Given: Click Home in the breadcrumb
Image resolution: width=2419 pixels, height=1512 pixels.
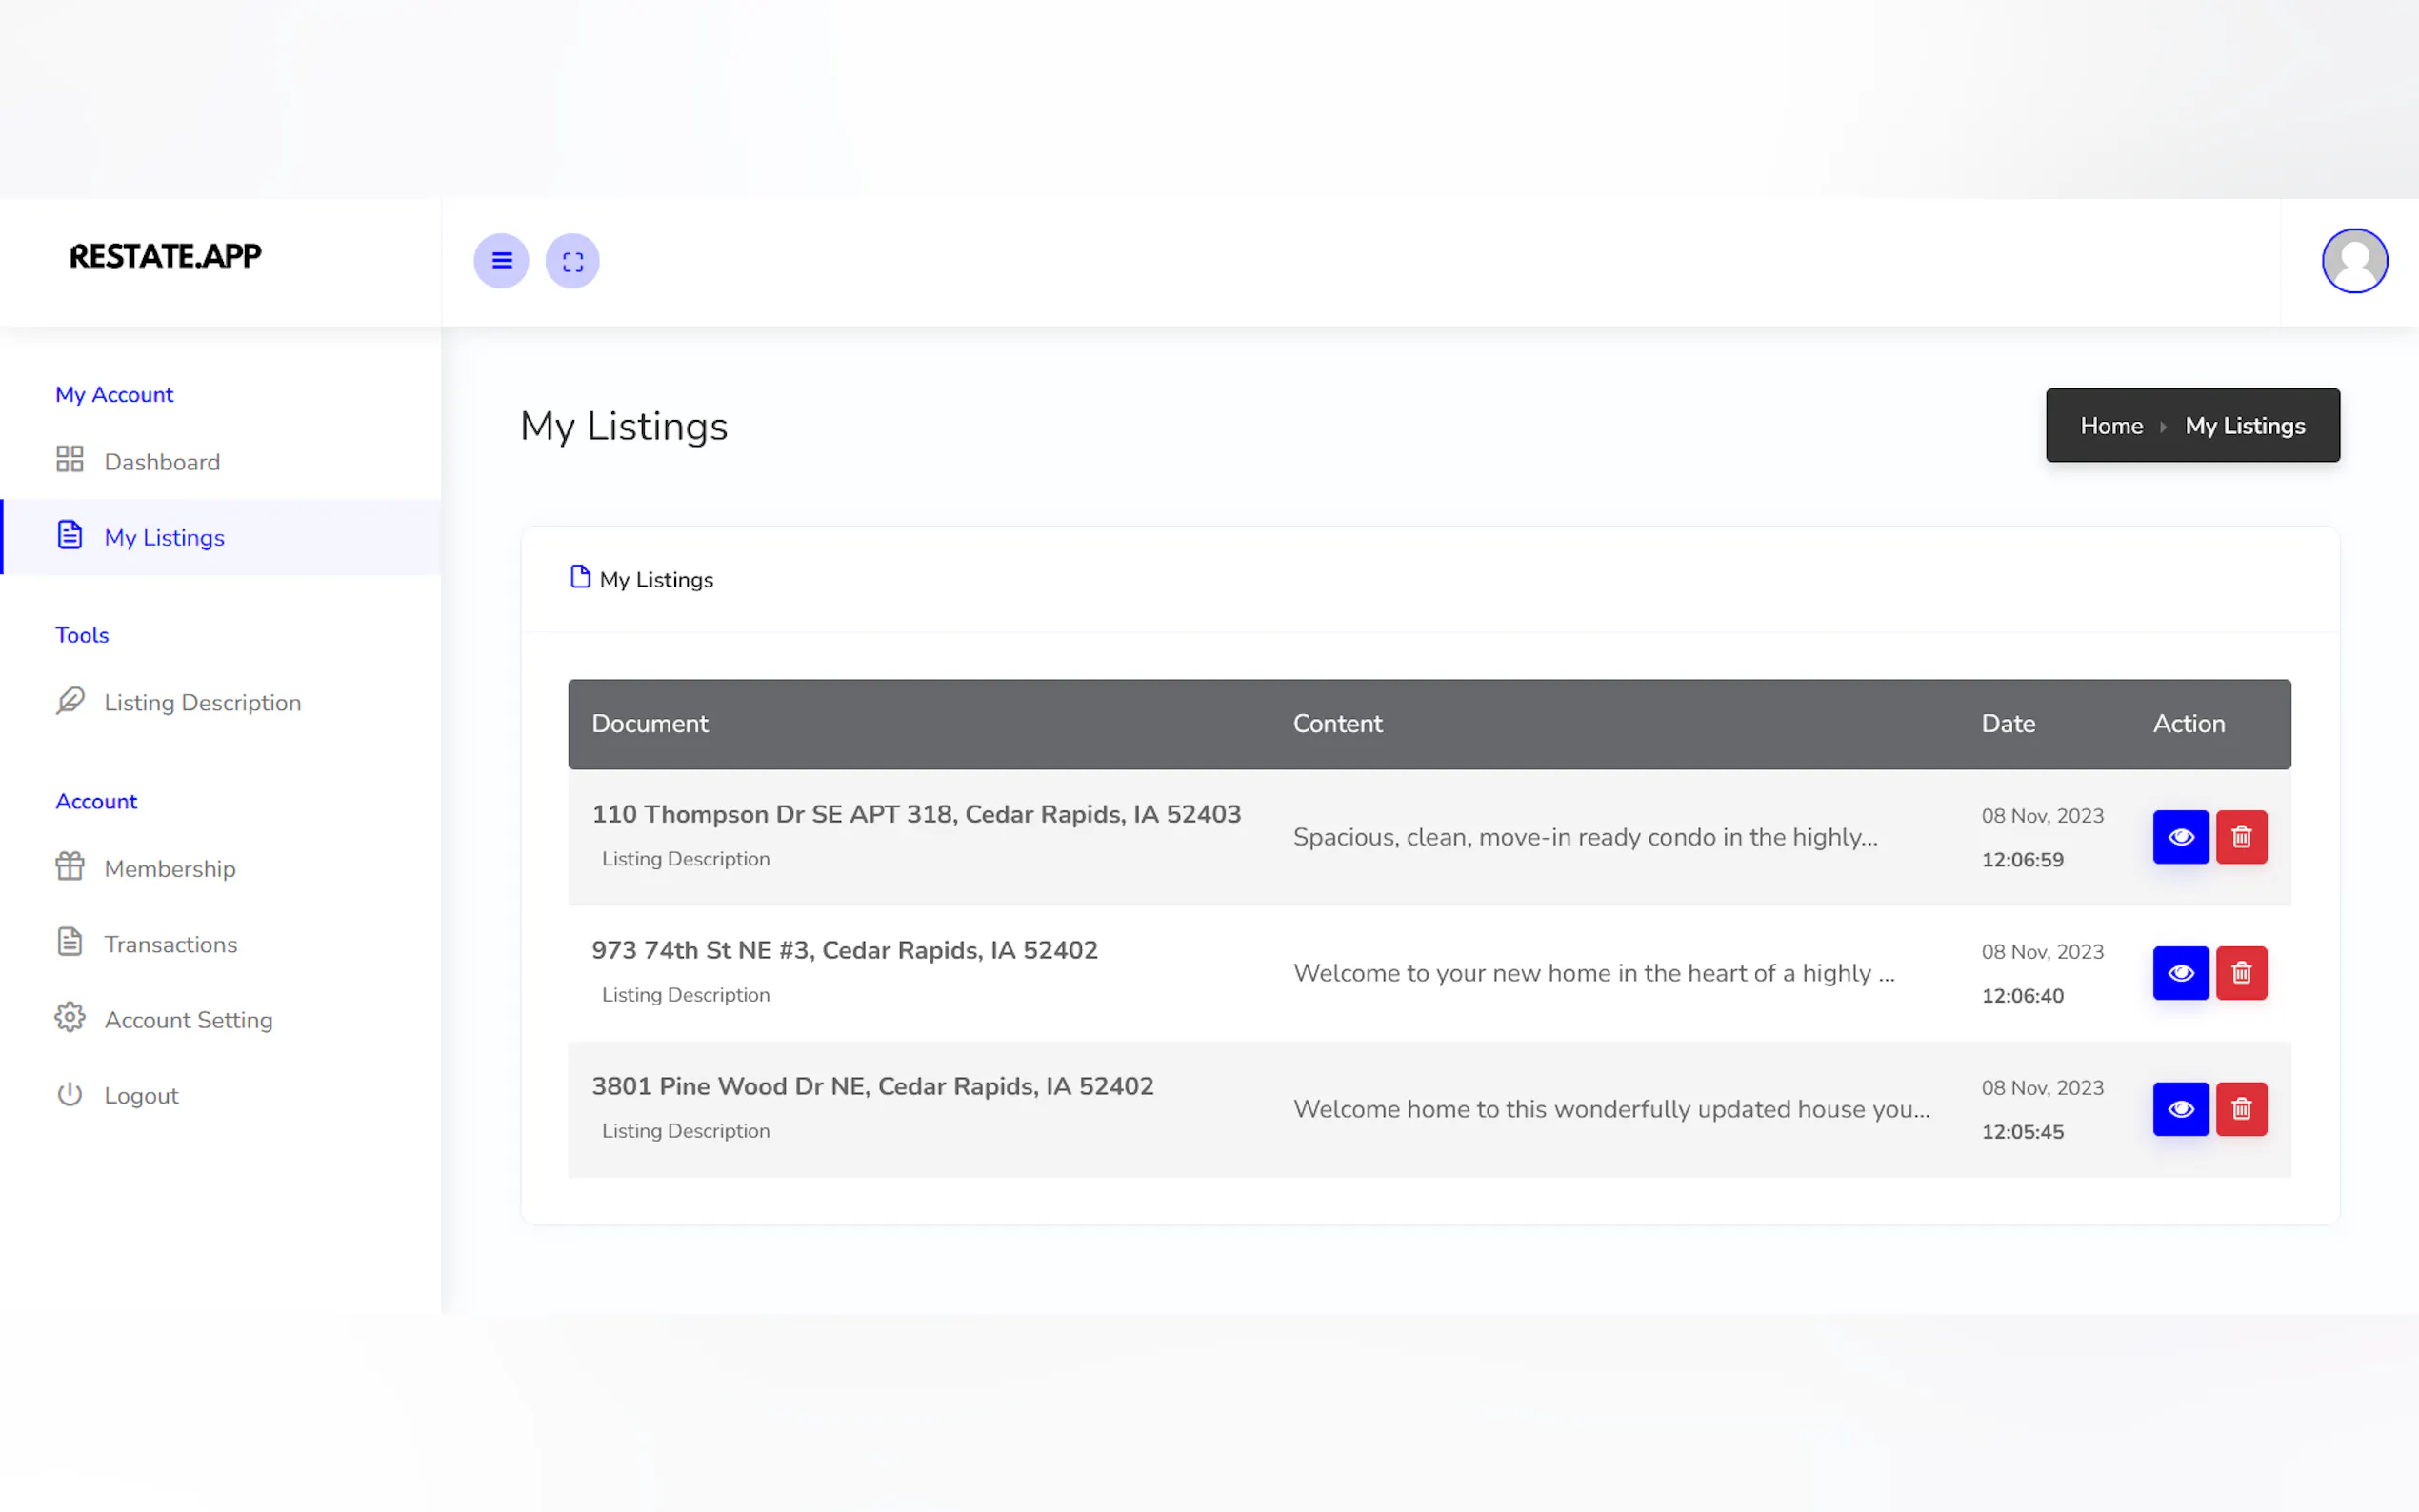Looking at the screenshot, I should click(x=2111, y=426).
